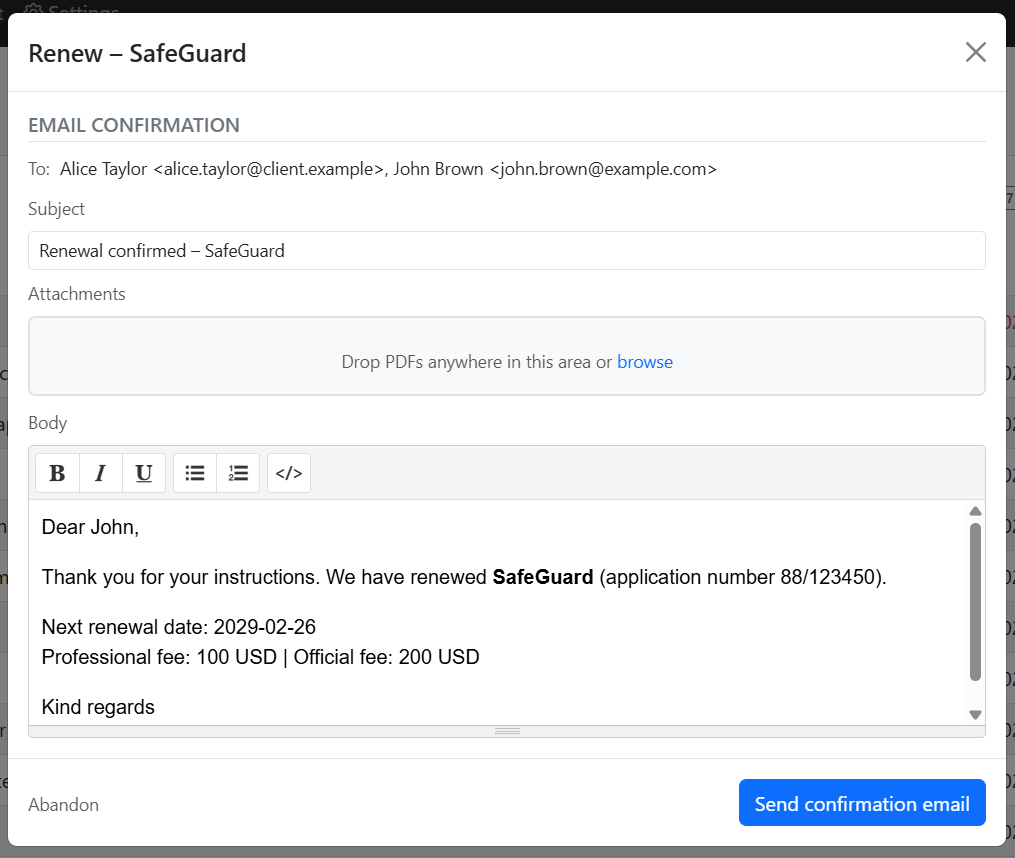Place cursor on the 'Kind regards' line
Viewport: 1015px width, 858px height.
pyautogui.click(x=98, y=707)
